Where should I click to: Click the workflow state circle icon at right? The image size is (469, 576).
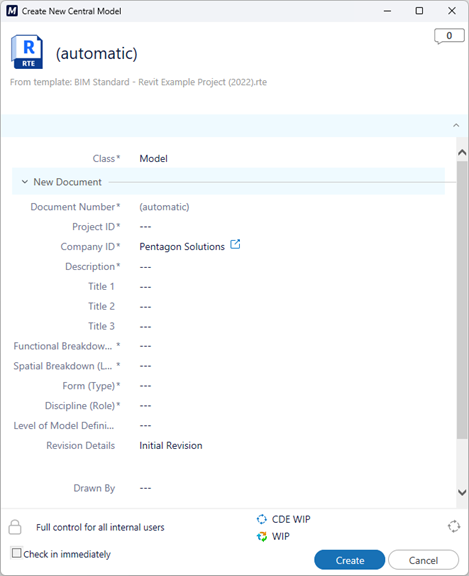454,526
